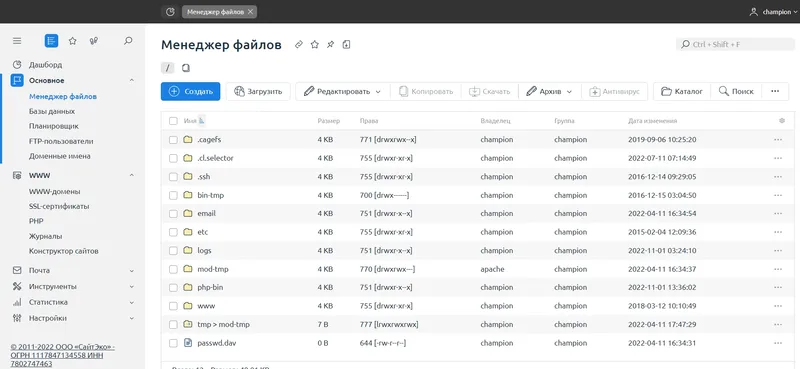Viewport: 800px width, 369px height.
Task: Click the clock icon in the top tab bar
Action: pyautogui.click(x=170, y=12)
